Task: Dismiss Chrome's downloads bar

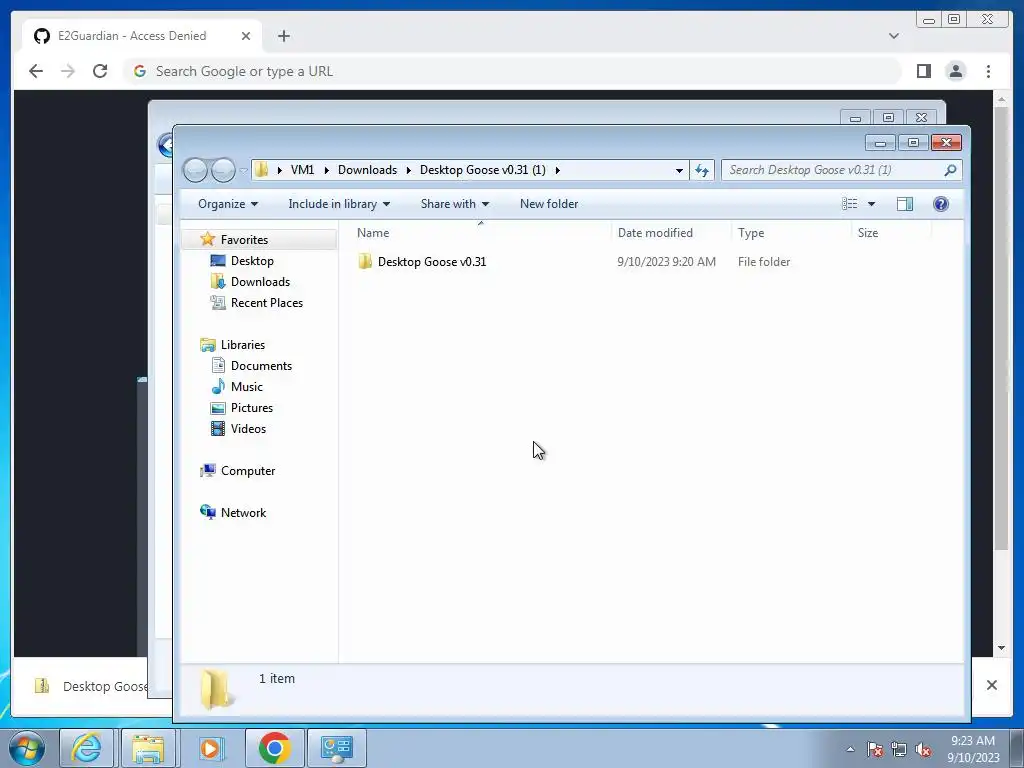Action: 991,684
